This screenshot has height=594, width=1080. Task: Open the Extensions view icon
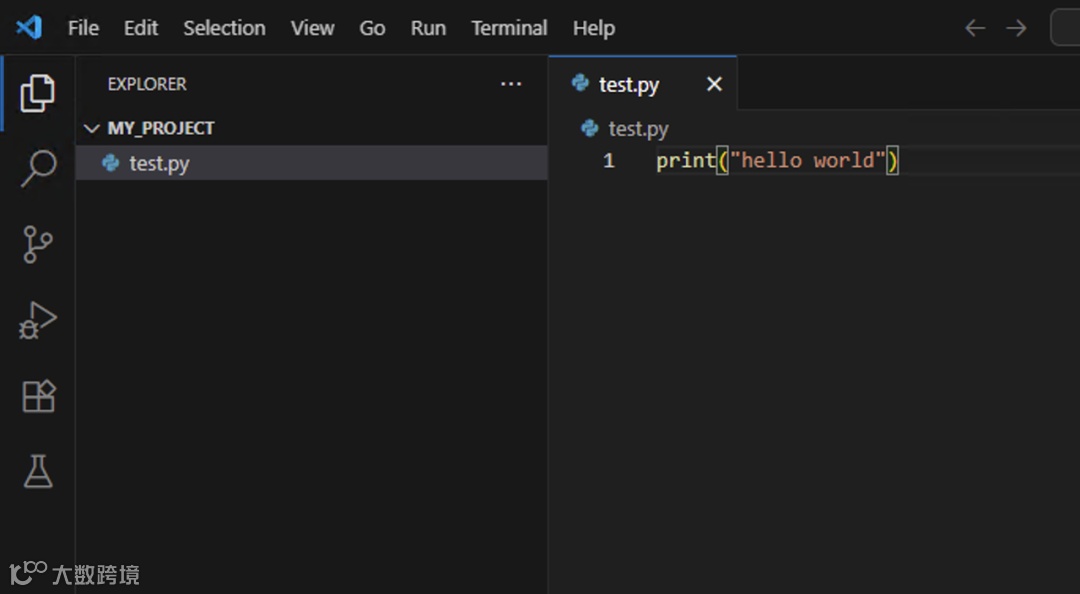(38, 397)
